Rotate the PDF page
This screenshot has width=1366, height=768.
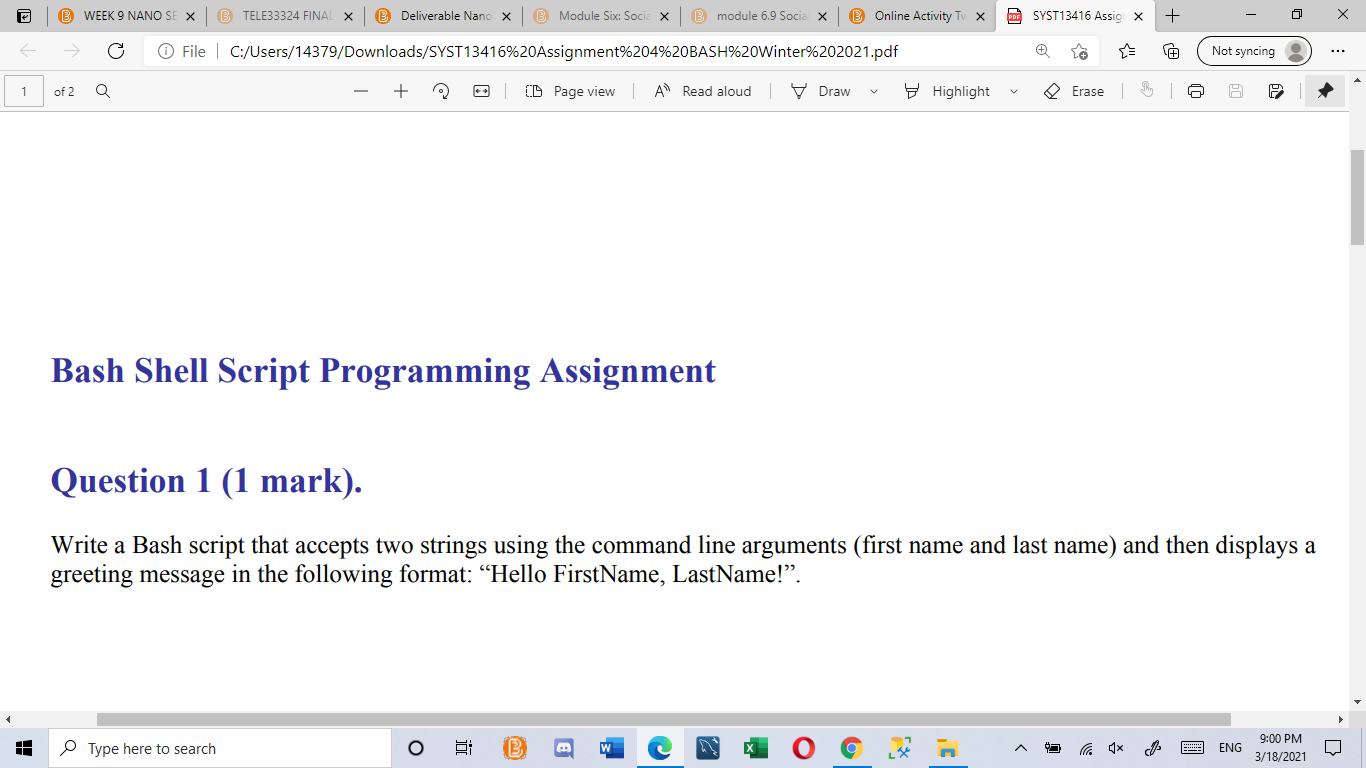click(x=440, y=91)
